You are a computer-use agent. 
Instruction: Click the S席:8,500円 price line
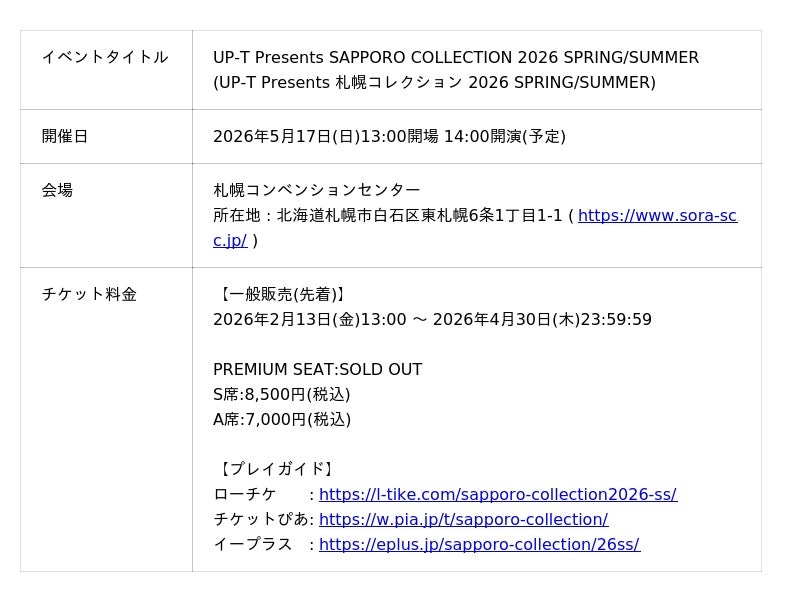click(x=281, y=395)
